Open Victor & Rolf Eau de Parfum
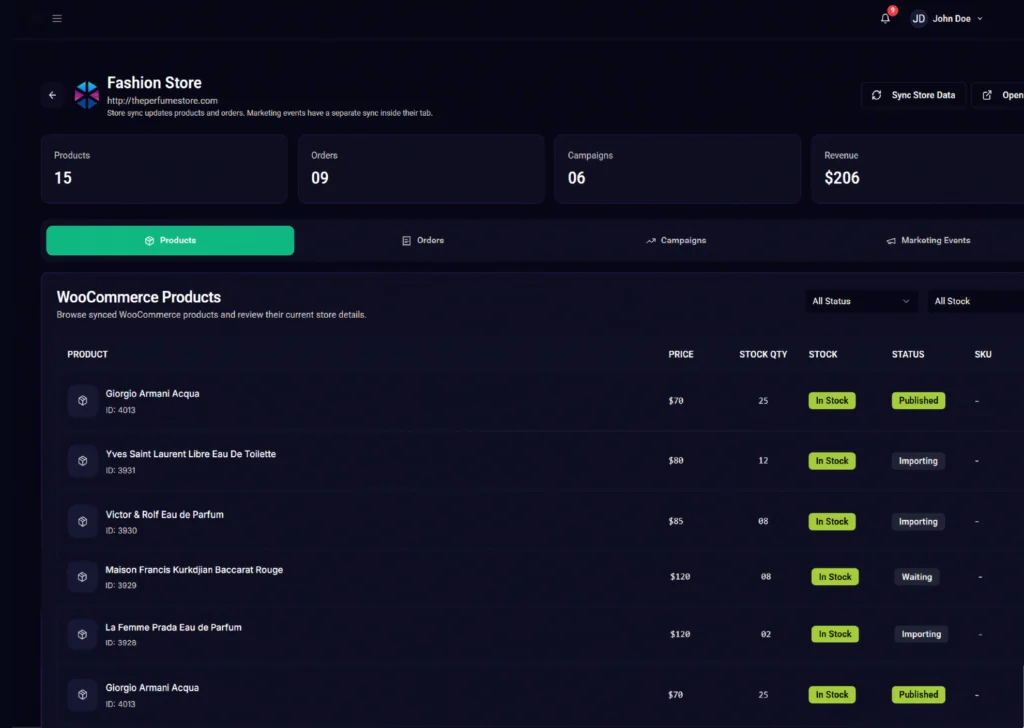The height and width of the screenshot is (728, 1024). 165,514
